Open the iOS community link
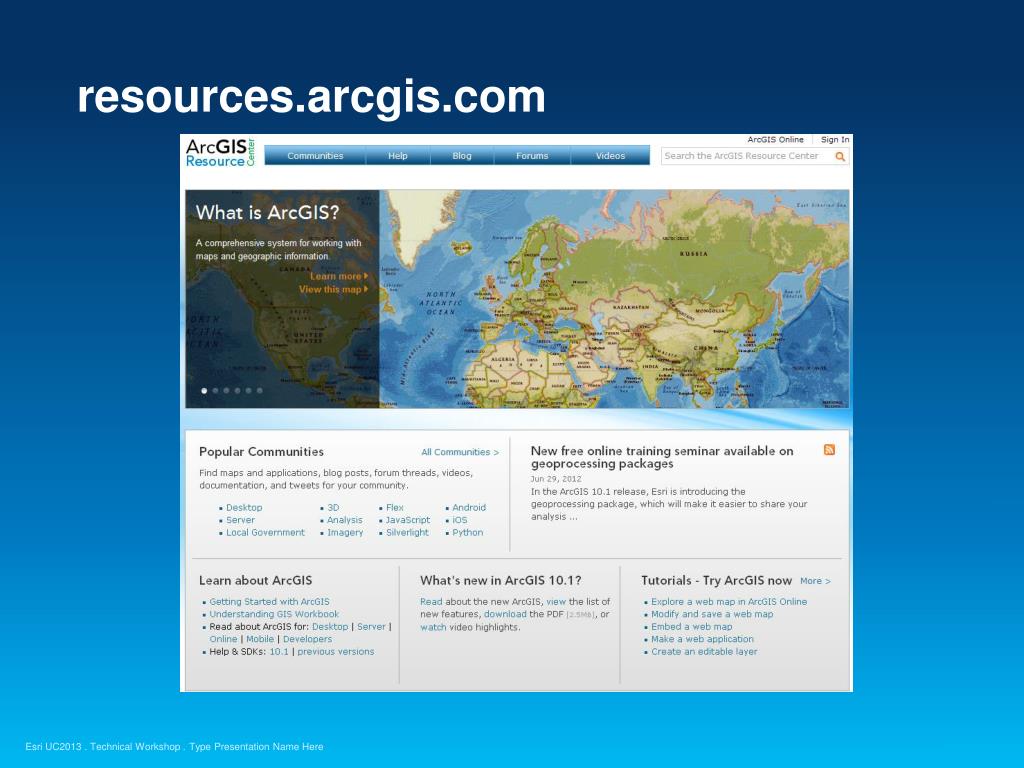1024x768 pixels. (460, 520)
